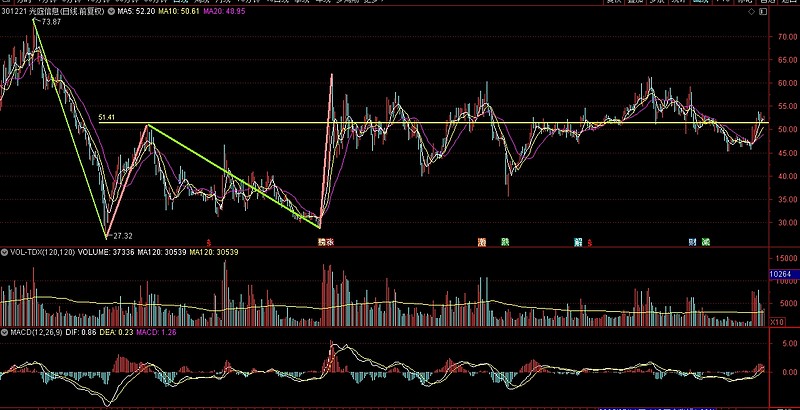Click the X10 volume scale label
This screenshot has width=800, height=410.
point(777,322)
